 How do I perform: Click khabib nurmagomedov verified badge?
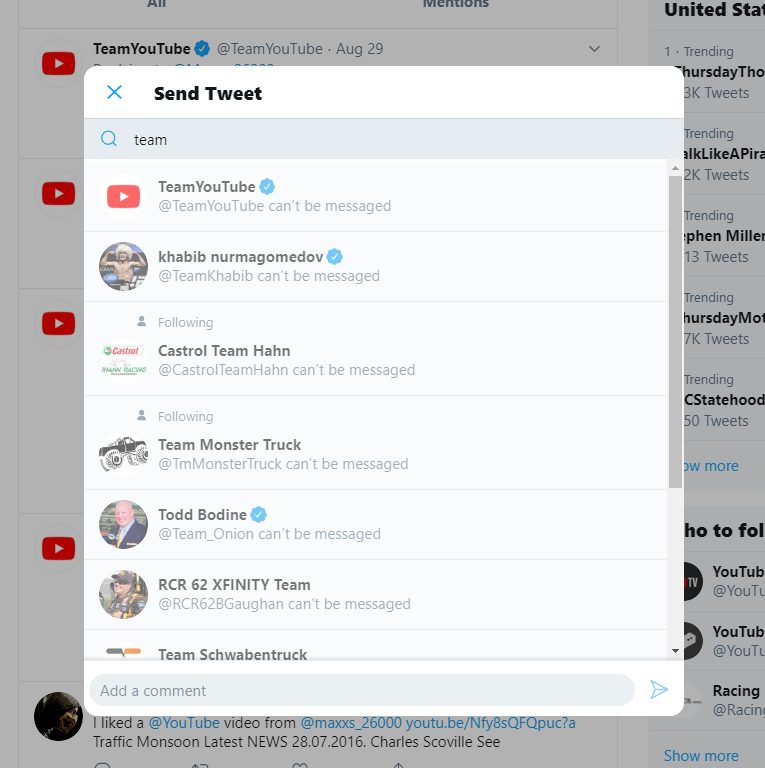[335, 257]
